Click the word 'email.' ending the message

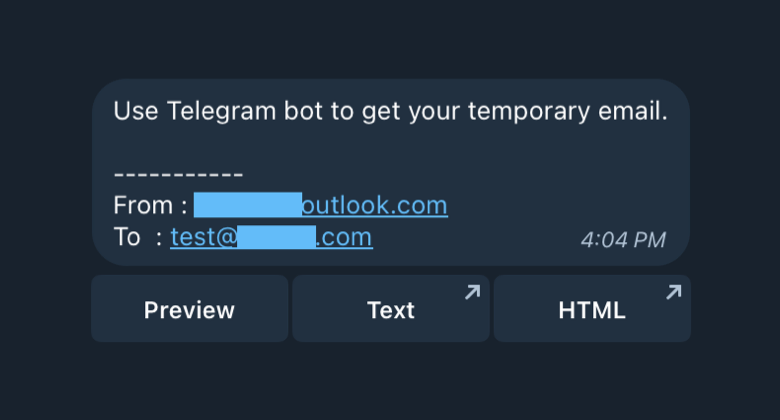tap(633, 111)
